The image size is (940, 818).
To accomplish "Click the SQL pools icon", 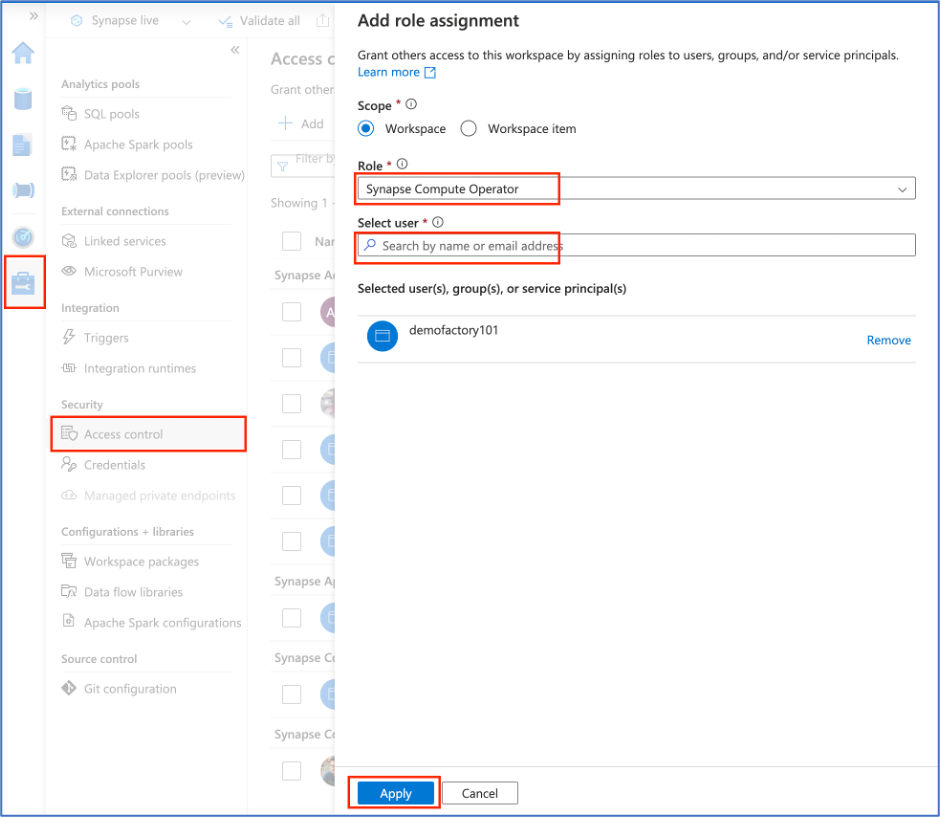I will point(69,113).
